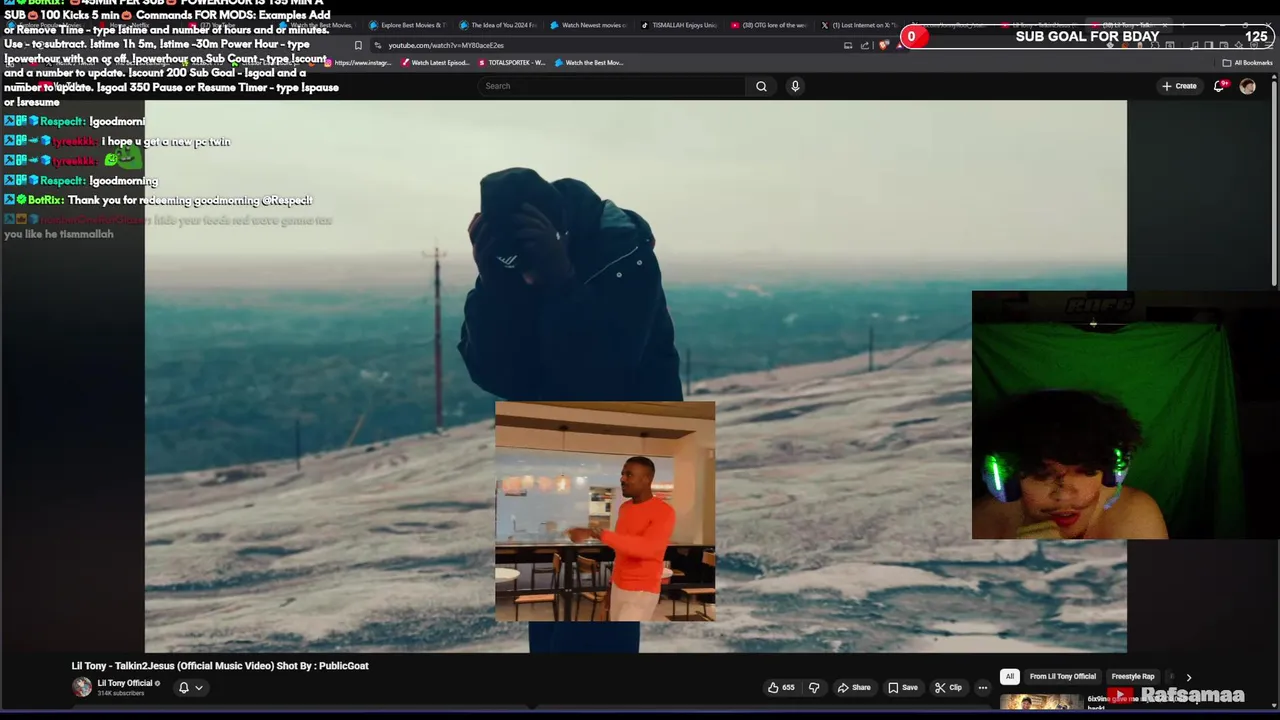Open YouTube notifications bell
1280x720 pixels.
(1218, 86)
